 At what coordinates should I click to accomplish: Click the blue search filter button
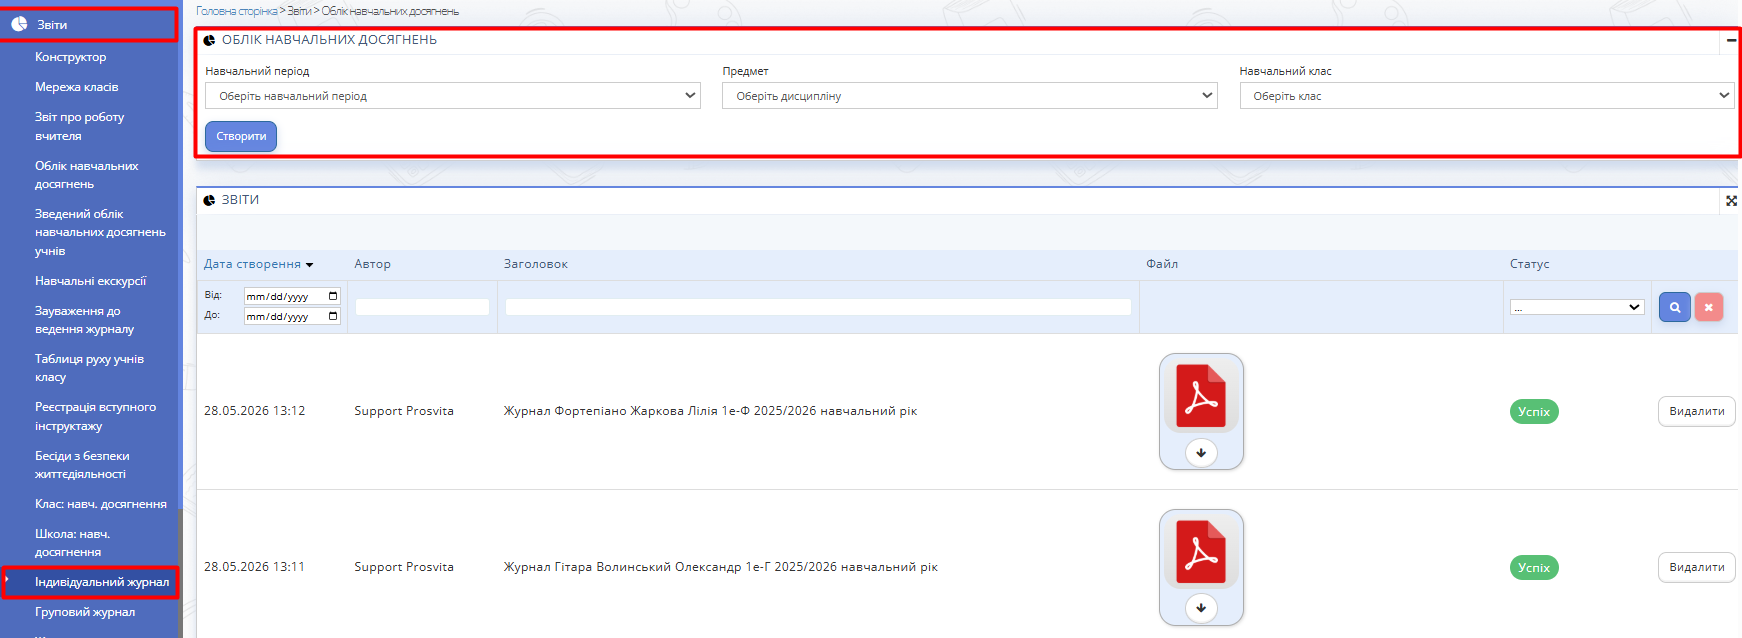click(1675, 307)
